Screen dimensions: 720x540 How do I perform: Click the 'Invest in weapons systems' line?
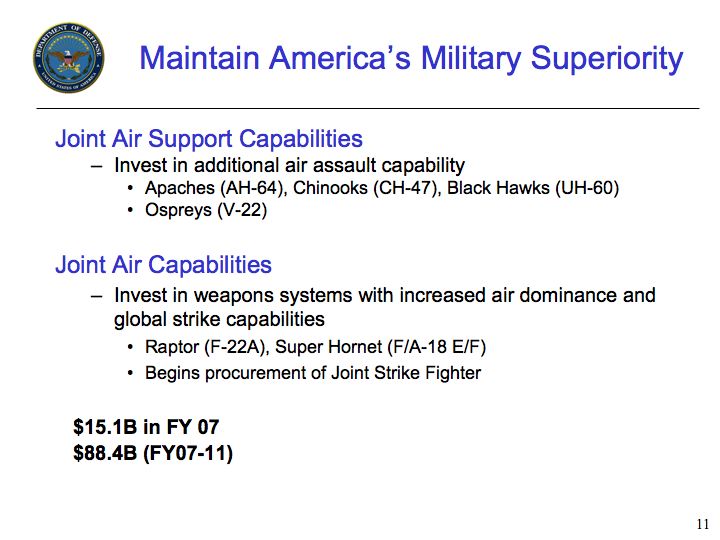[384, 295]
